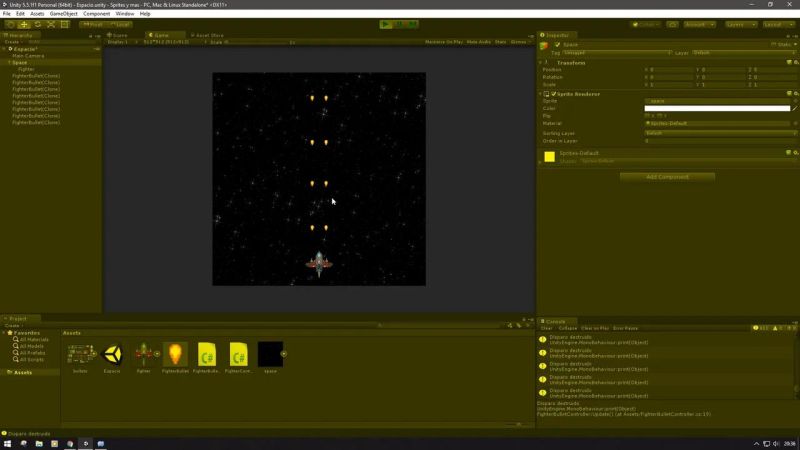The height and width of the screenshot is (450, 800).
Task: Open the Layers dropdown in toolbar
Action: (x=741, y=24)
